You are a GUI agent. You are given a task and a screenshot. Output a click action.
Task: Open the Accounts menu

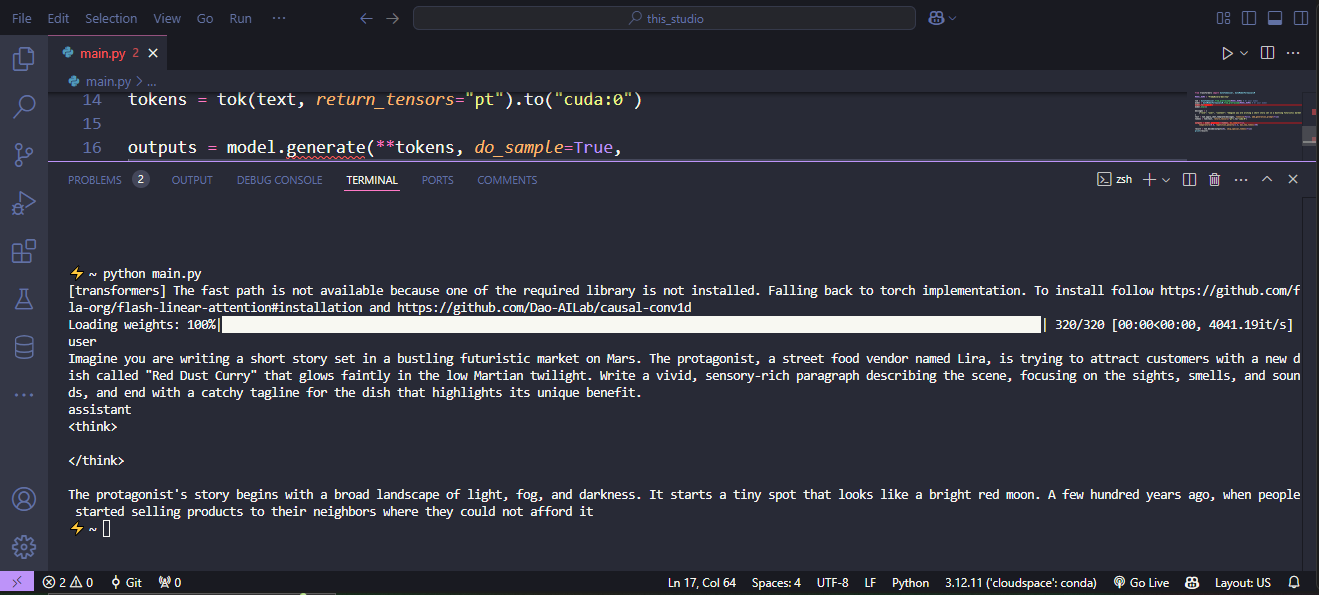[x=24, y=498]
